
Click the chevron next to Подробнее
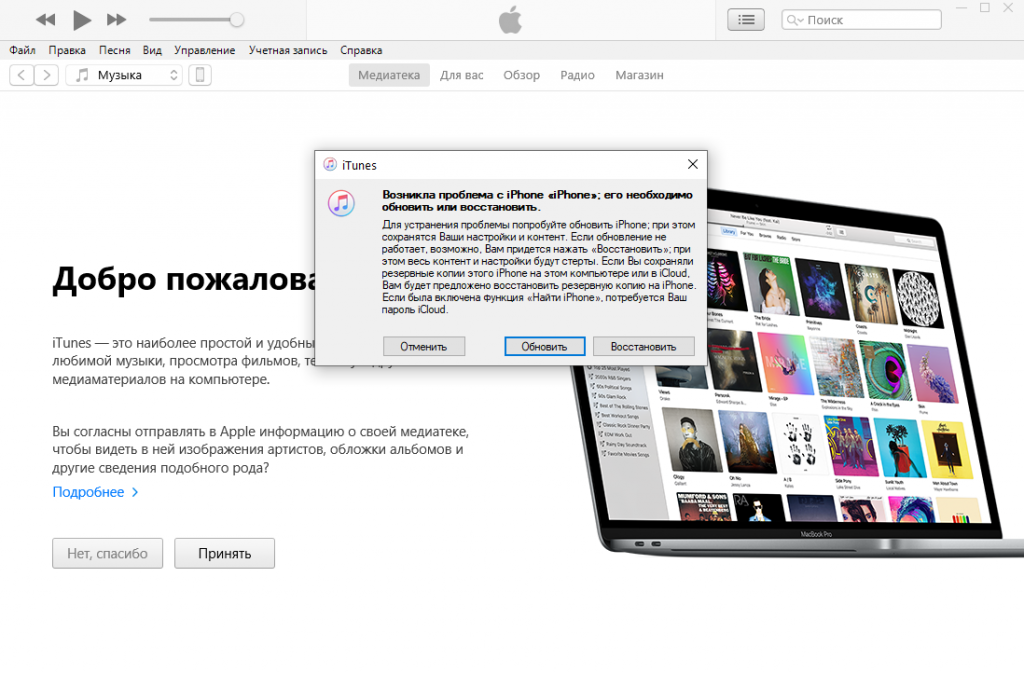click(x=135, y=492)
